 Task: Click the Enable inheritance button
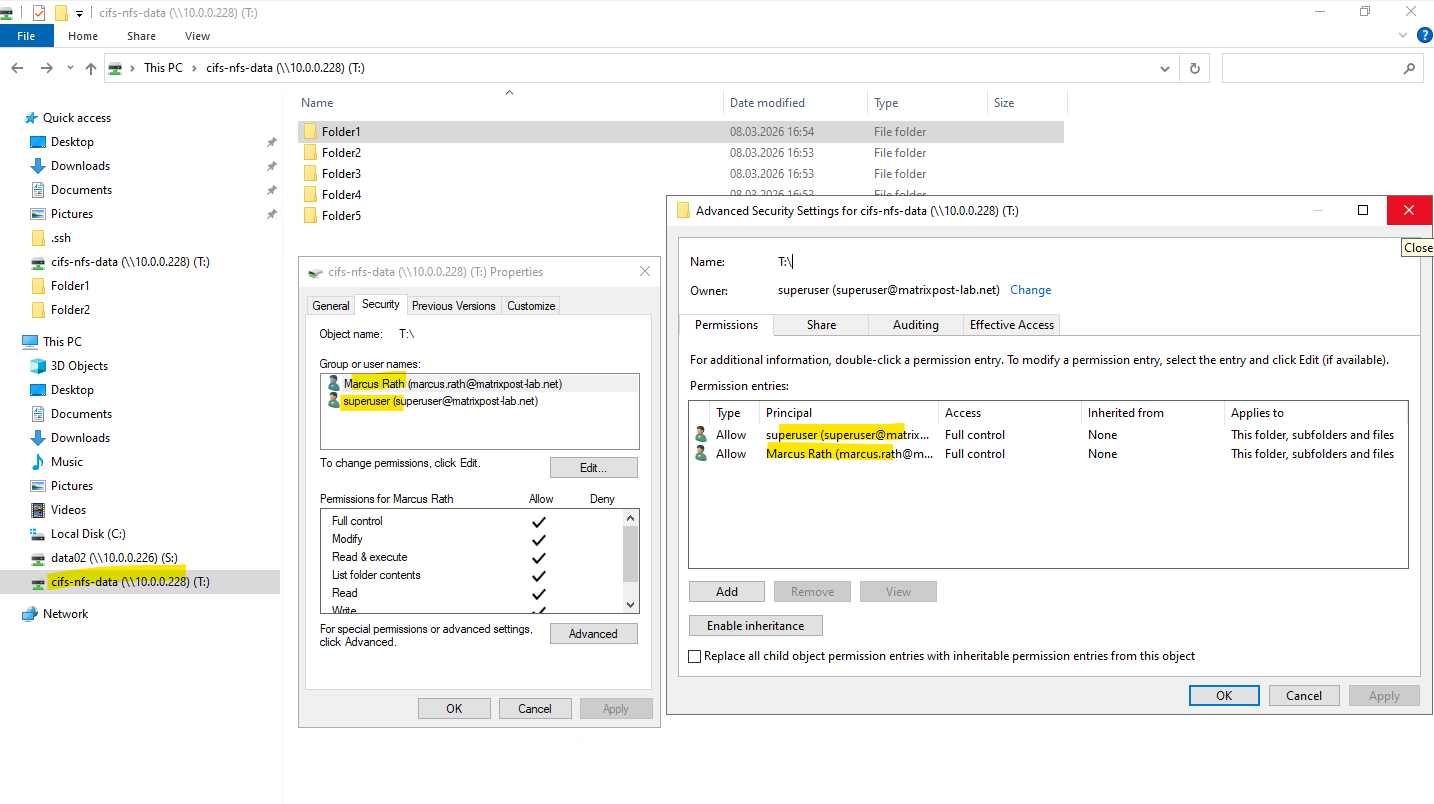755,626
